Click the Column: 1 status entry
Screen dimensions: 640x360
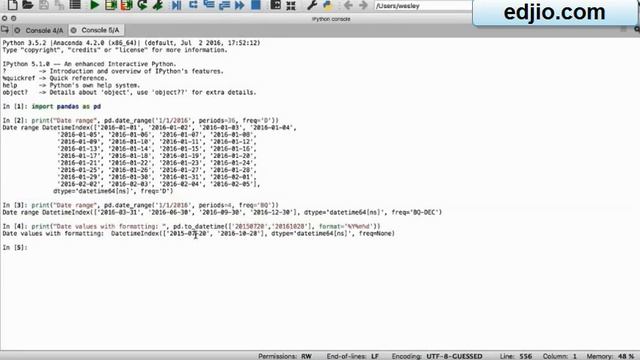[560, 356]
